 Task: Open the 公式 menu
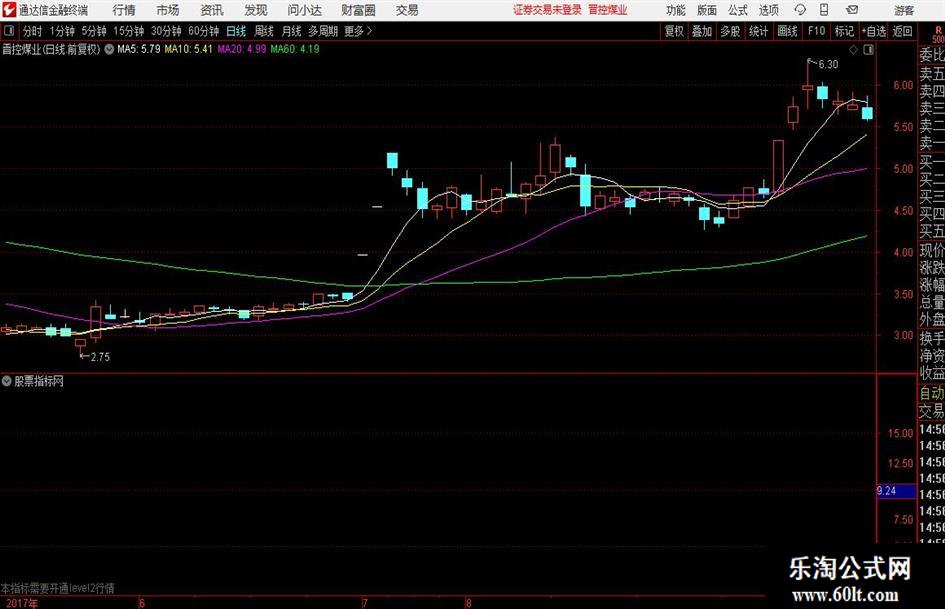point(738,10)
